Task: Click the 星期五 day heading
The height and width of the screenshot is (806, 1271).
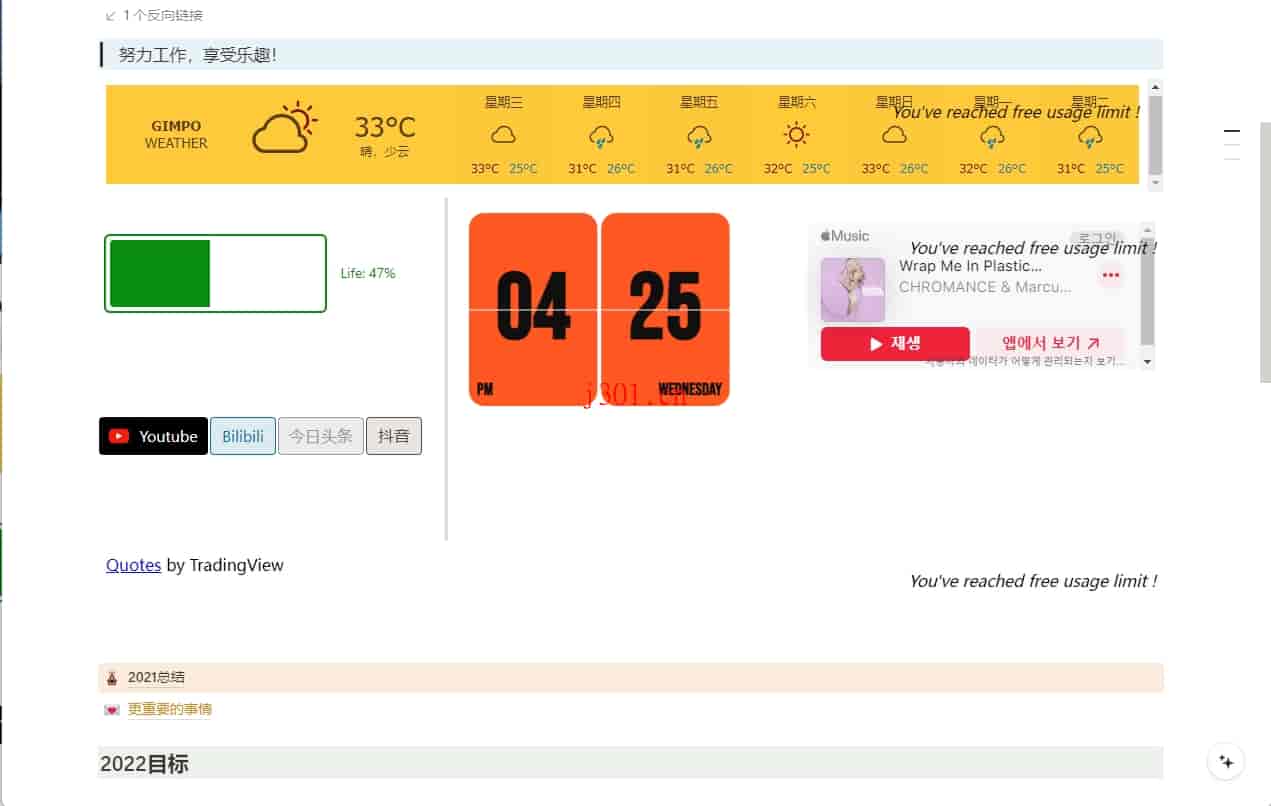Action: (699, 102)
